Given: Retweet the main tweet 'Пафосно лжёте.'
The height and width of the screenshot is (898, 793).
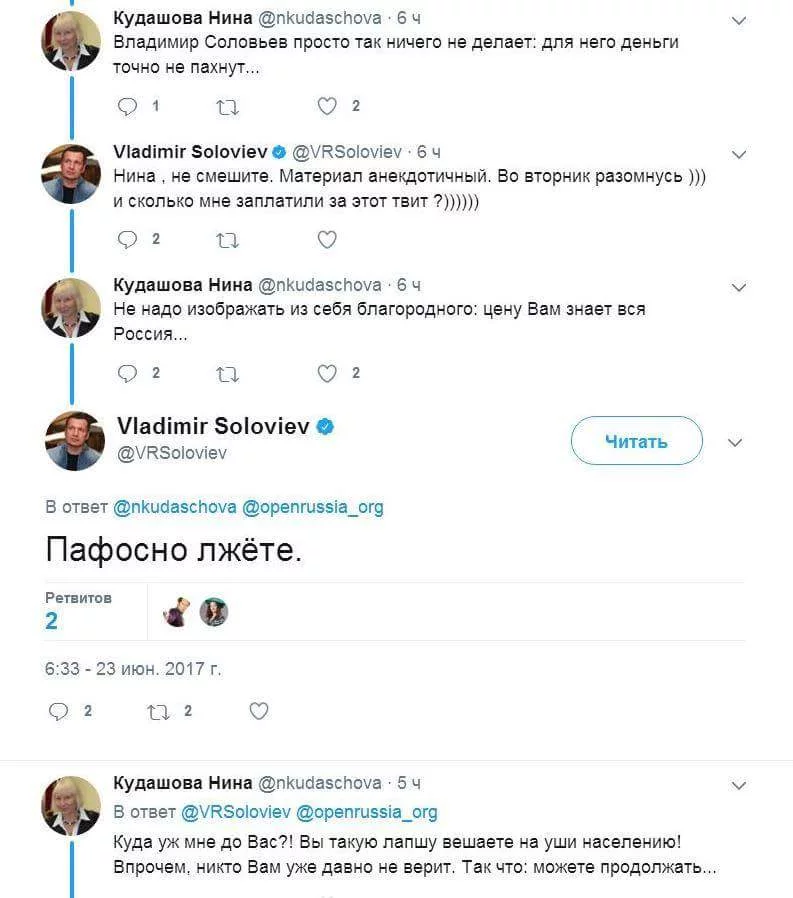Looking at the screenshot, I should (159, 711).
